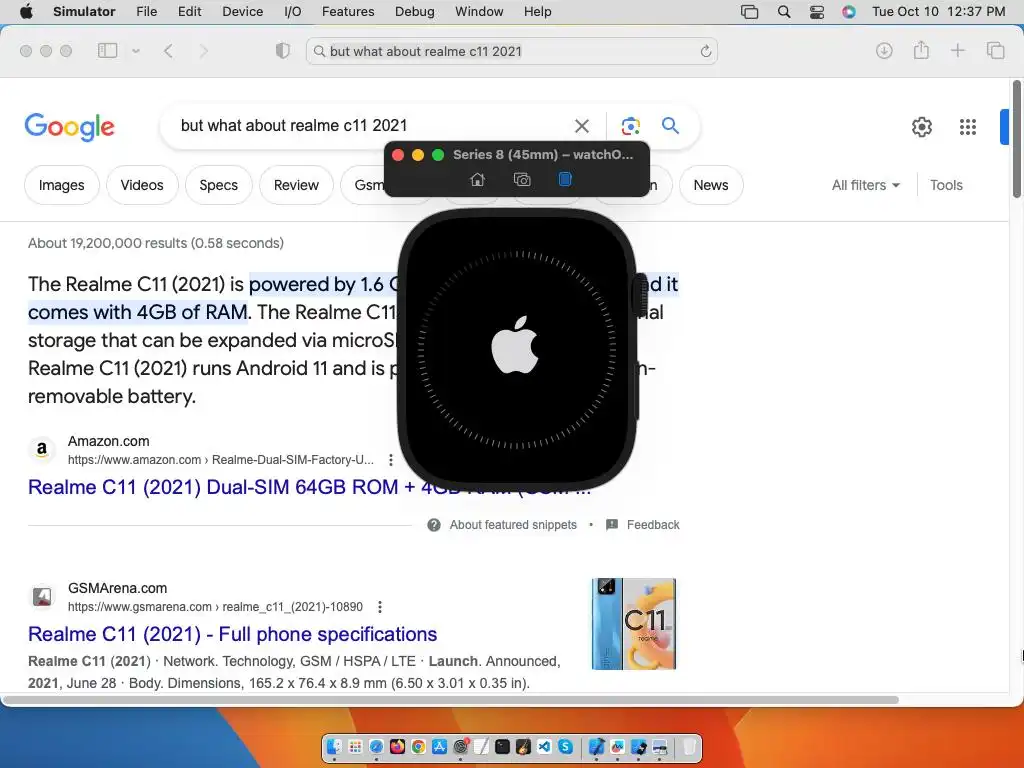Click the blue rotate icon in watch simulator

click(565, 179)
